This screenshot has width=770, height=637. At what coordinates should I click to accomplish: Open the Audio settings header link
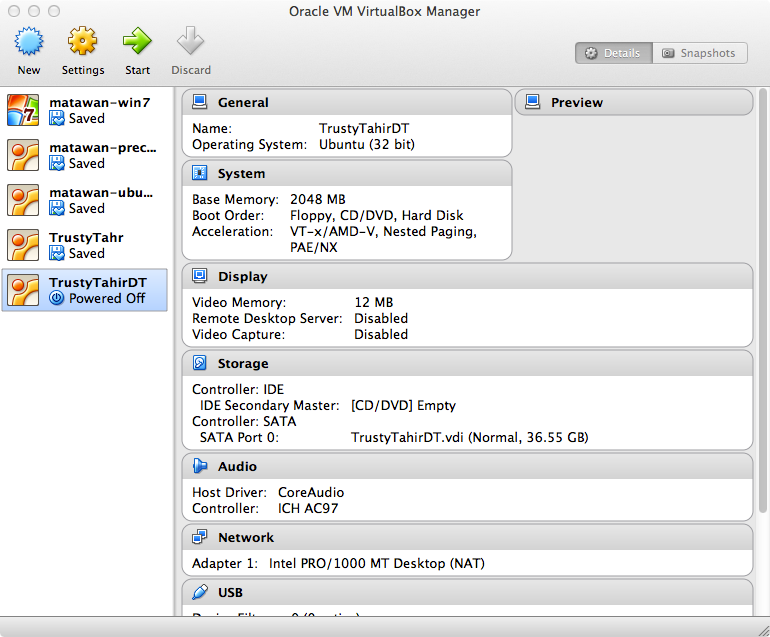pos(237,467)
